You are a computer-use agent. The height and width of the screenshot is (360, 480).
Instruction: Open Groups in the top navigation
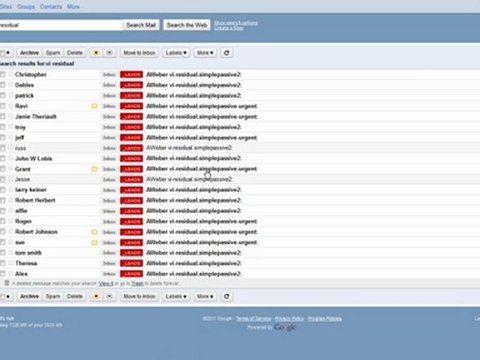[x=26, y=6]
